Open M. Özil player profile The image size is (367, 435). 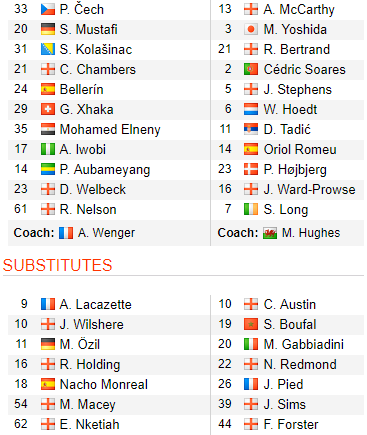tap(80, 344)
